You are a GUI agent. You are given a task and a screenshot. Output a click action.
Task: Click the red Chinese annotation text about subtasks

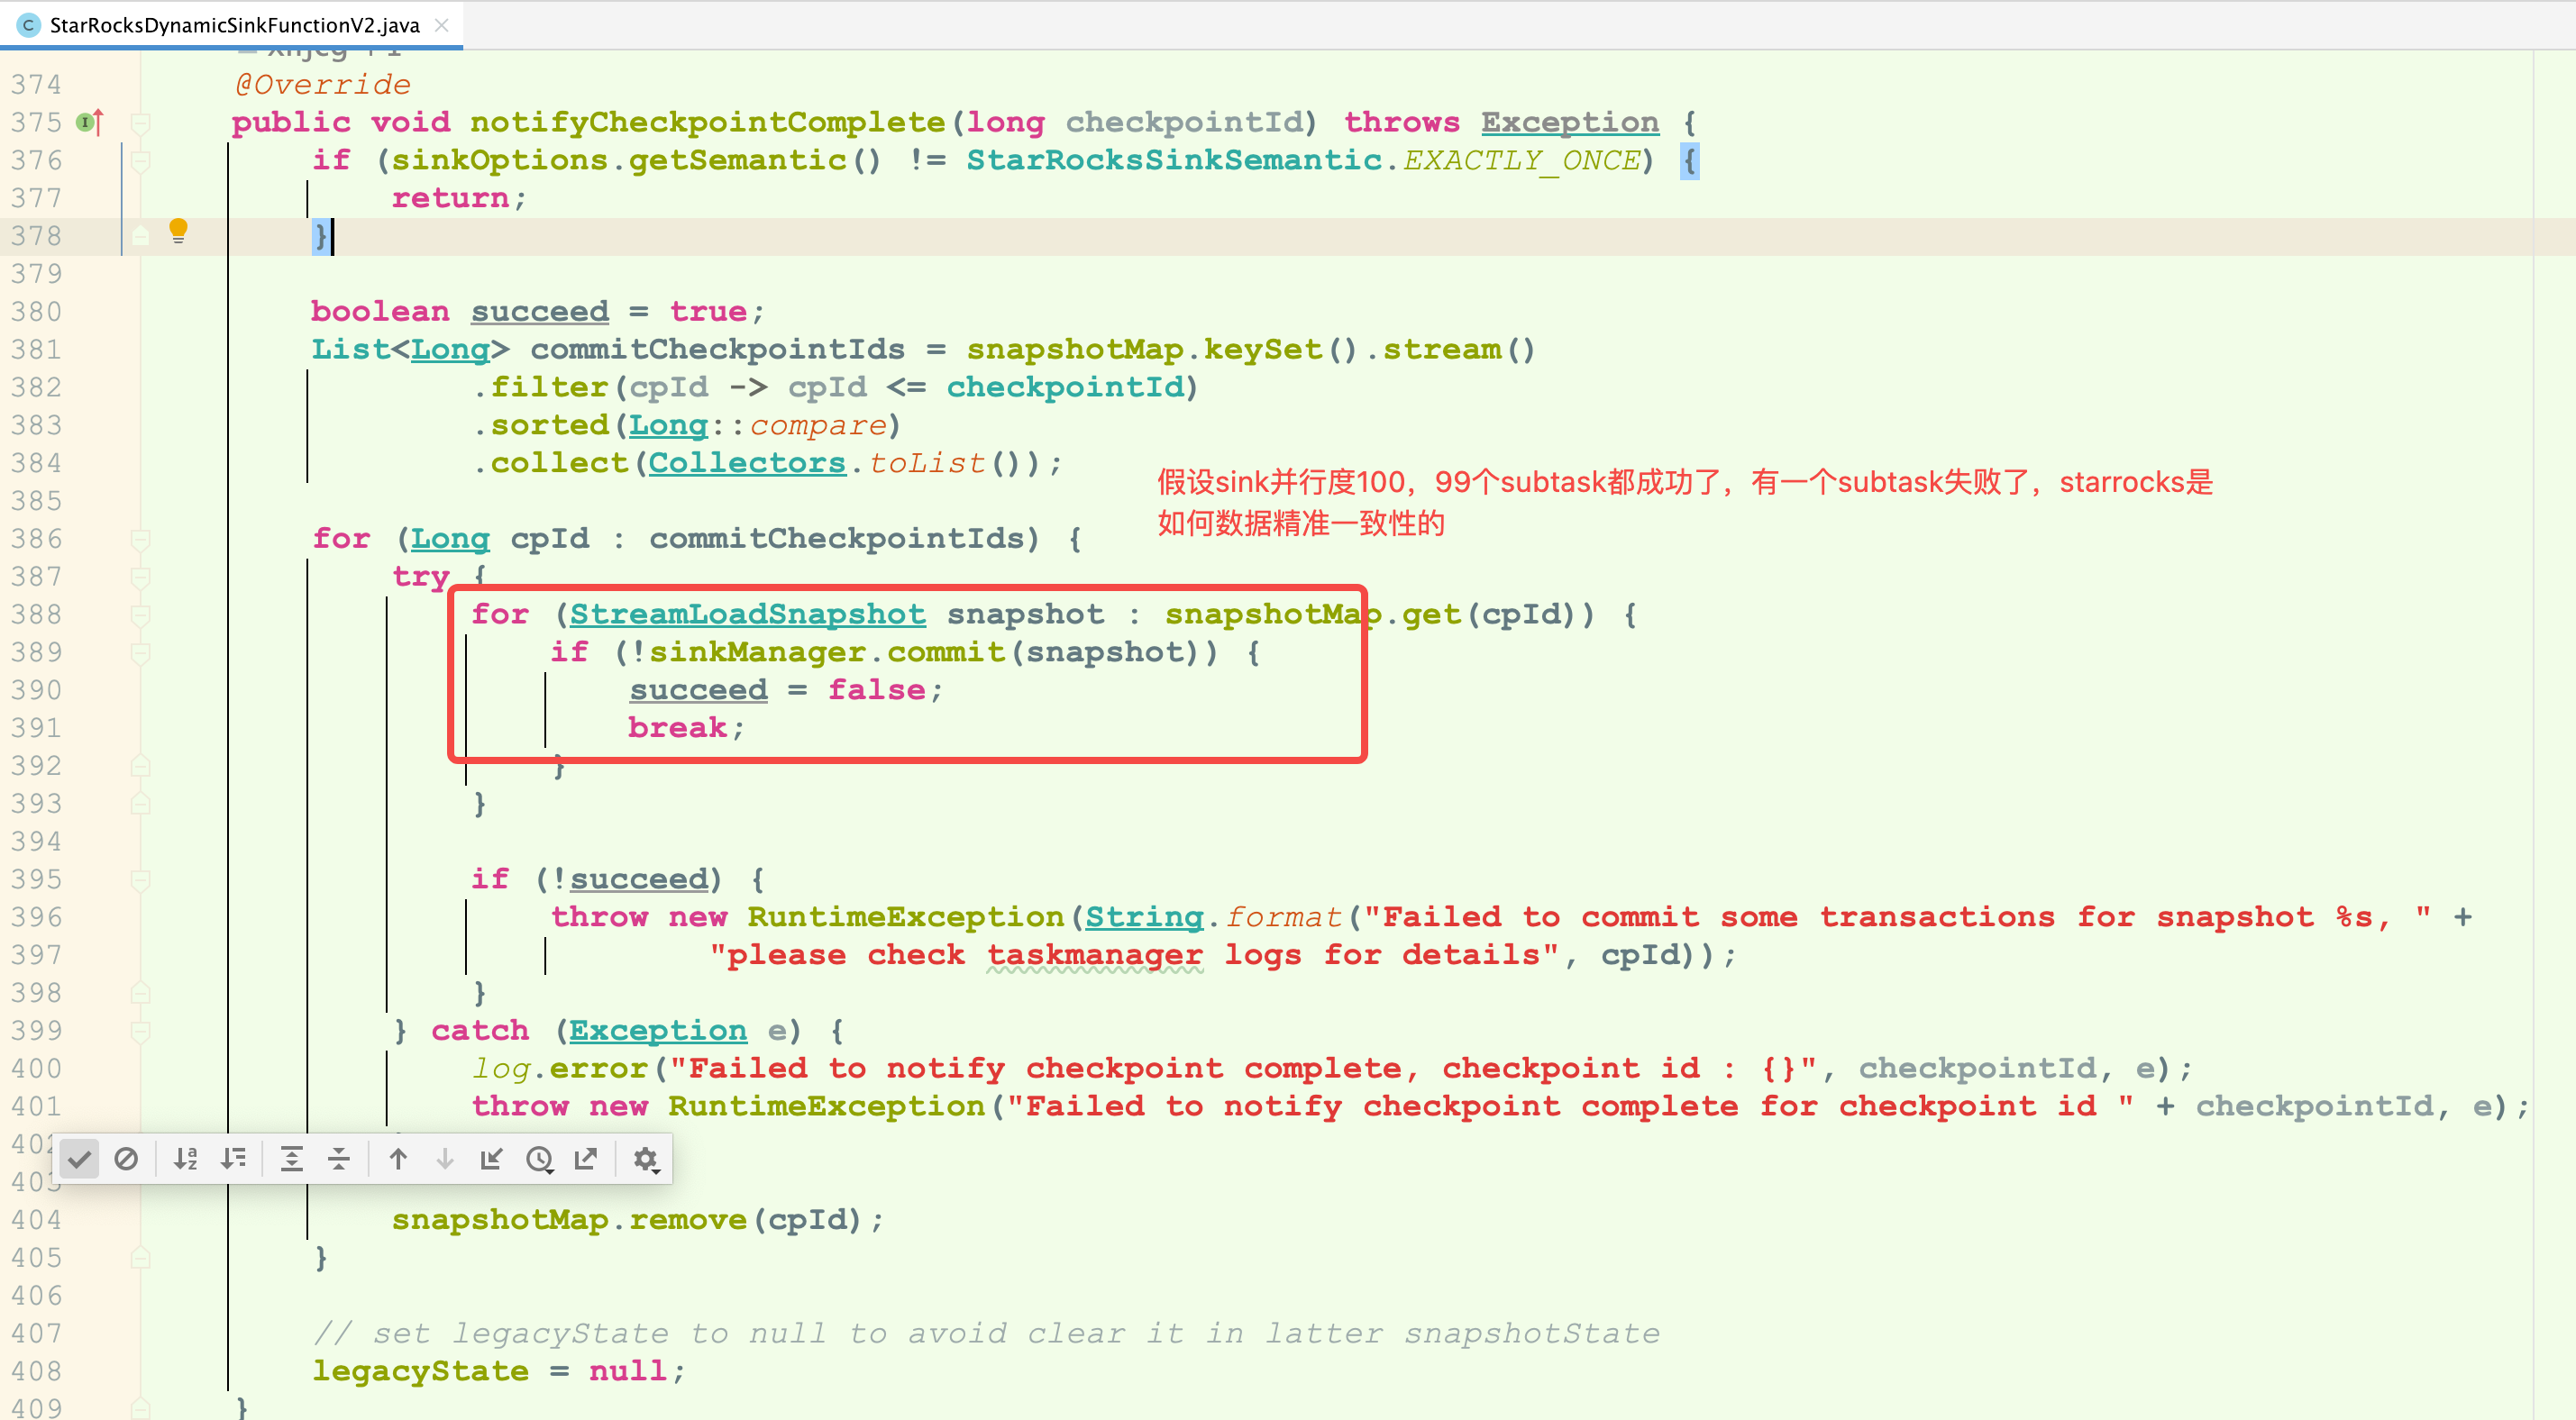click(x=1685, y=502)
